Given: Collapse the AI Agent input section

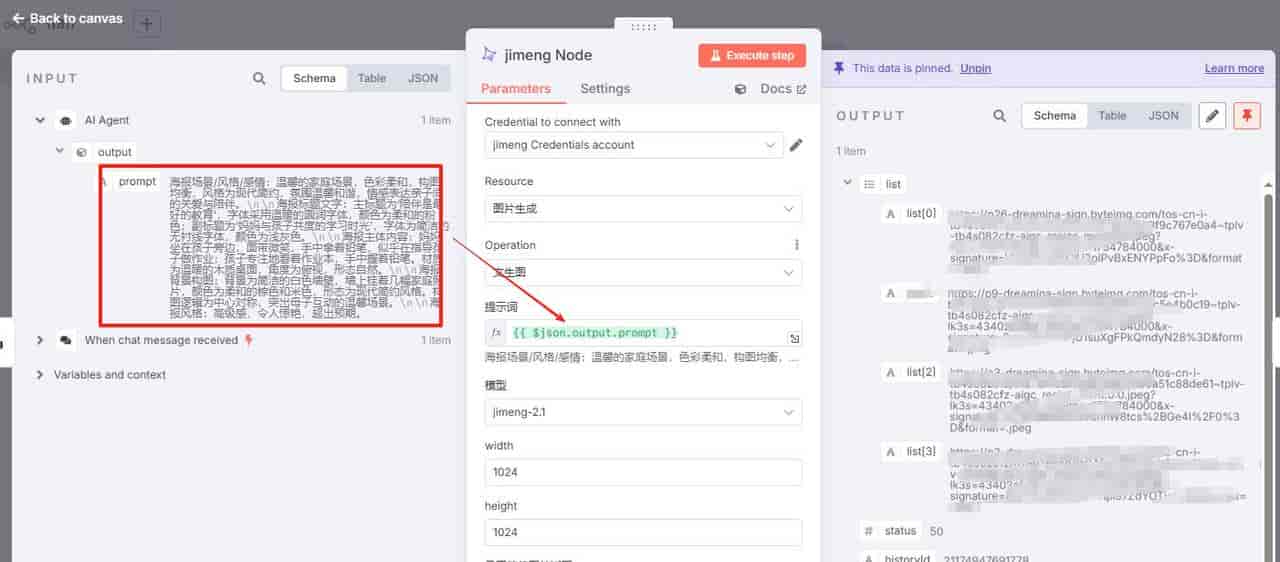Looking at the screenshot, I should (40, 120).
